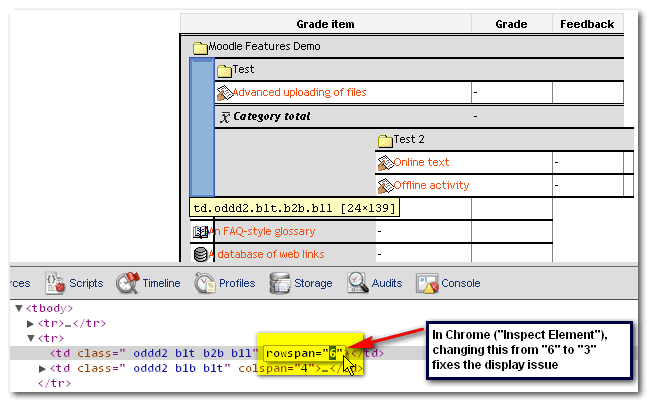Click the Advanced uploading of files assignment icon
Image resolution: width=649 pixels, height=403 pixels.
(224, 93)
